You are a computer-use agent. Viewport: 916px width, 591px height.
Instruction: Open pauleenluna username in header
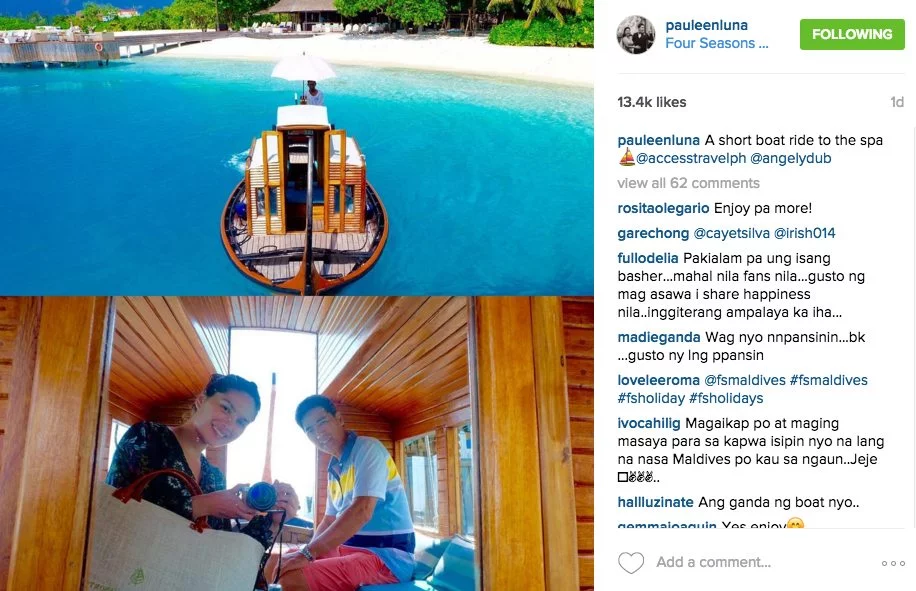pos(706,25)
